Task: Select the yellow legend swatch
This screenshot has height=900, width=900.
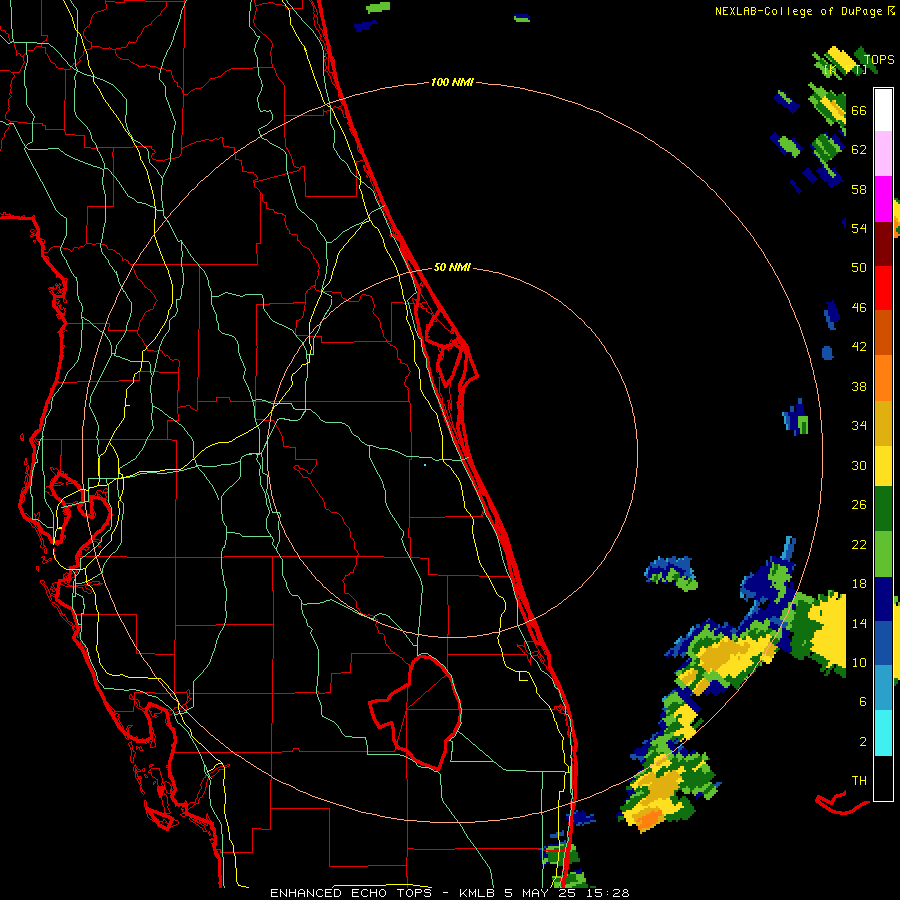Action: [x=883, y=466]
